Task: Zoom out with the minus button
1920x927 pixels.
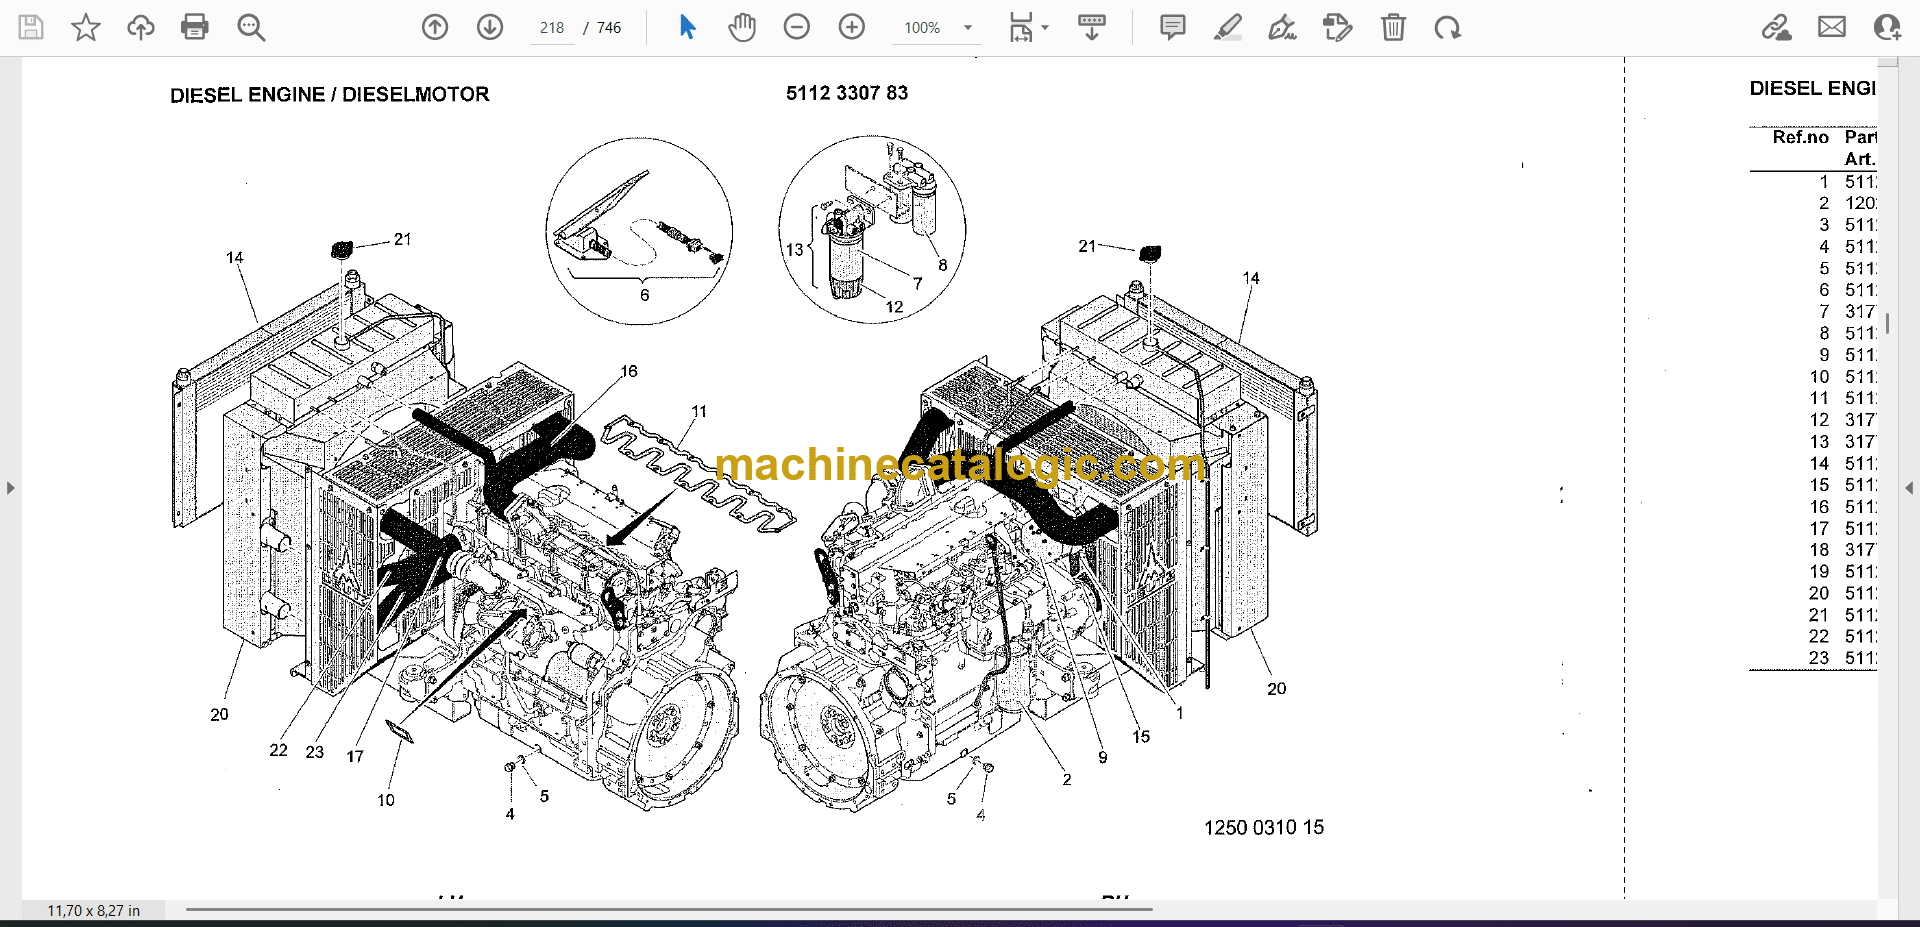Action: click(x=797, y=27)
